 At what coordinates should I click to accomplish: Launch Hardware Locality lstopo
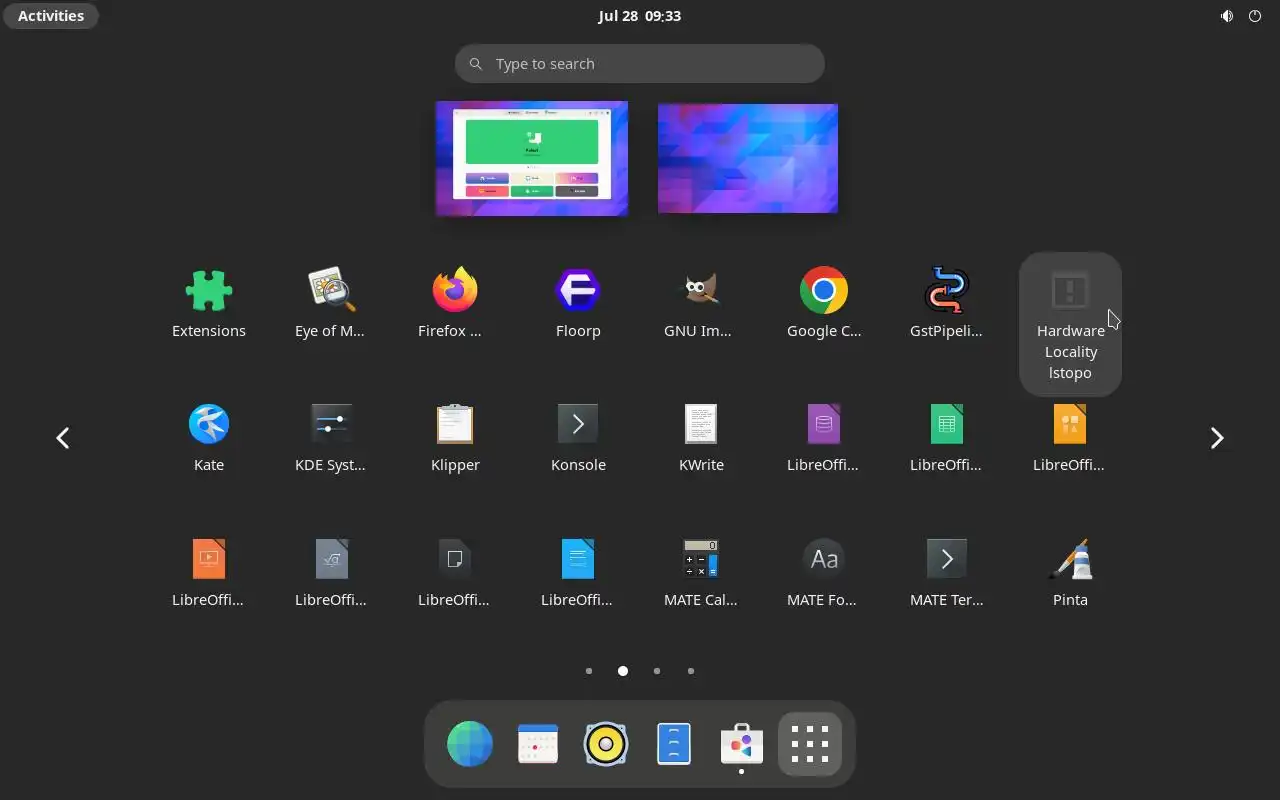click(1070, 324)
